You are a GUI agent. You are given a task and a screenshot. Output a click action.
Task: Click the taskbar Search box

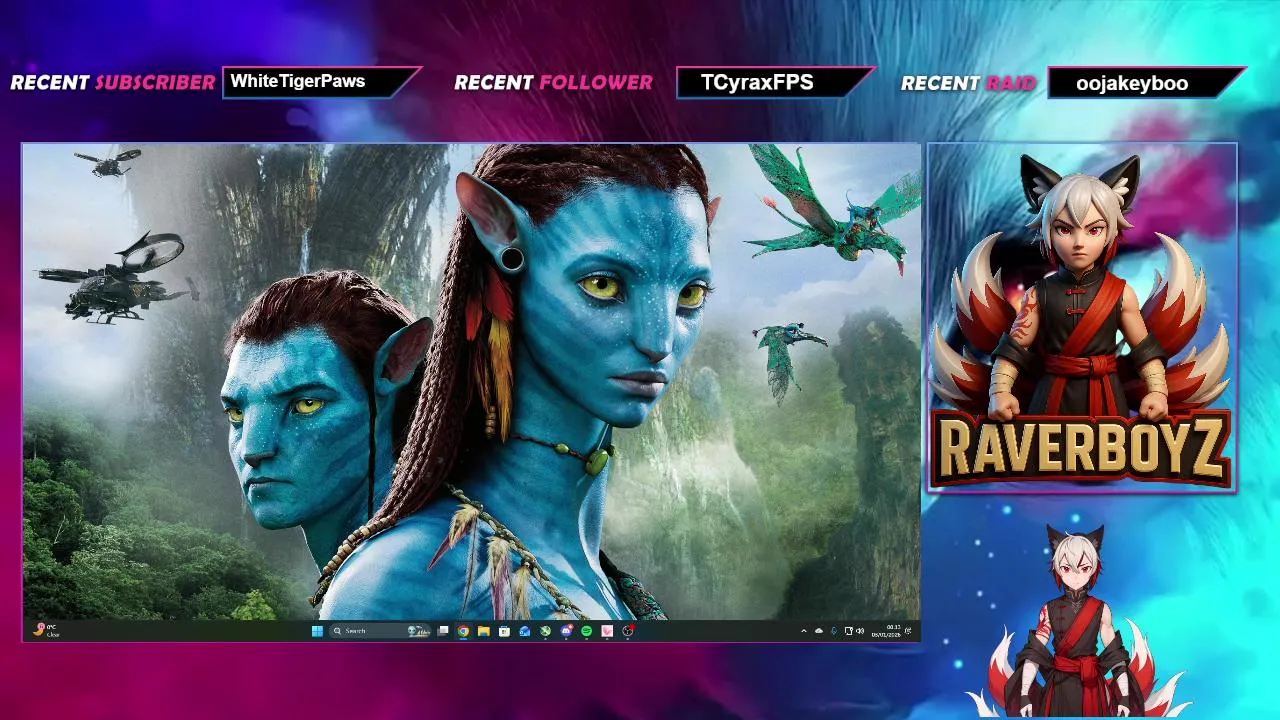click(x=379, y=631)
